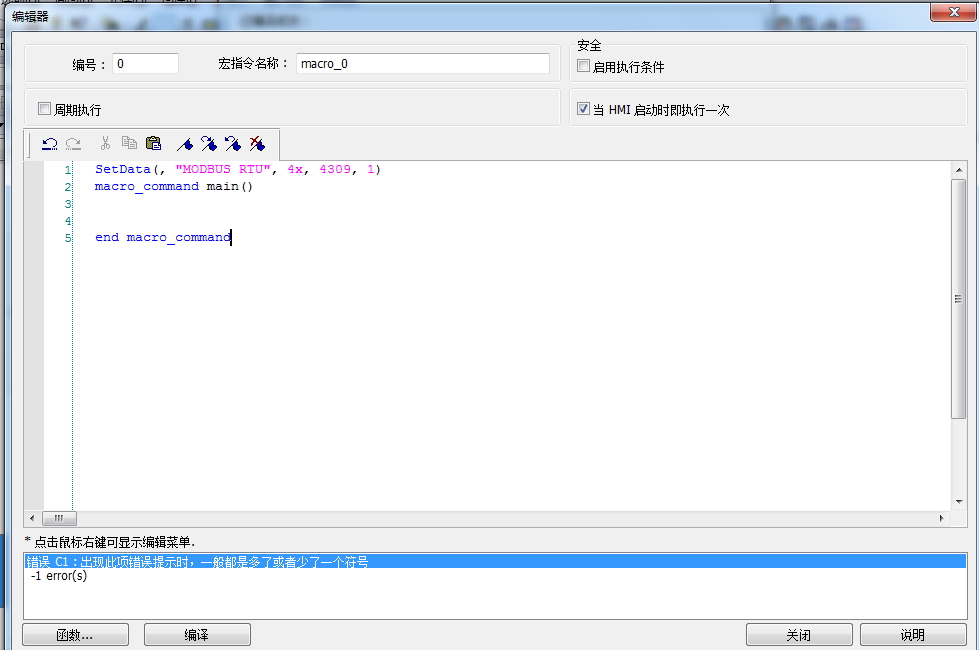Jump to next bookmark flag icon
Viewport: 979px width, 650px height.
(x=208, y=144)
